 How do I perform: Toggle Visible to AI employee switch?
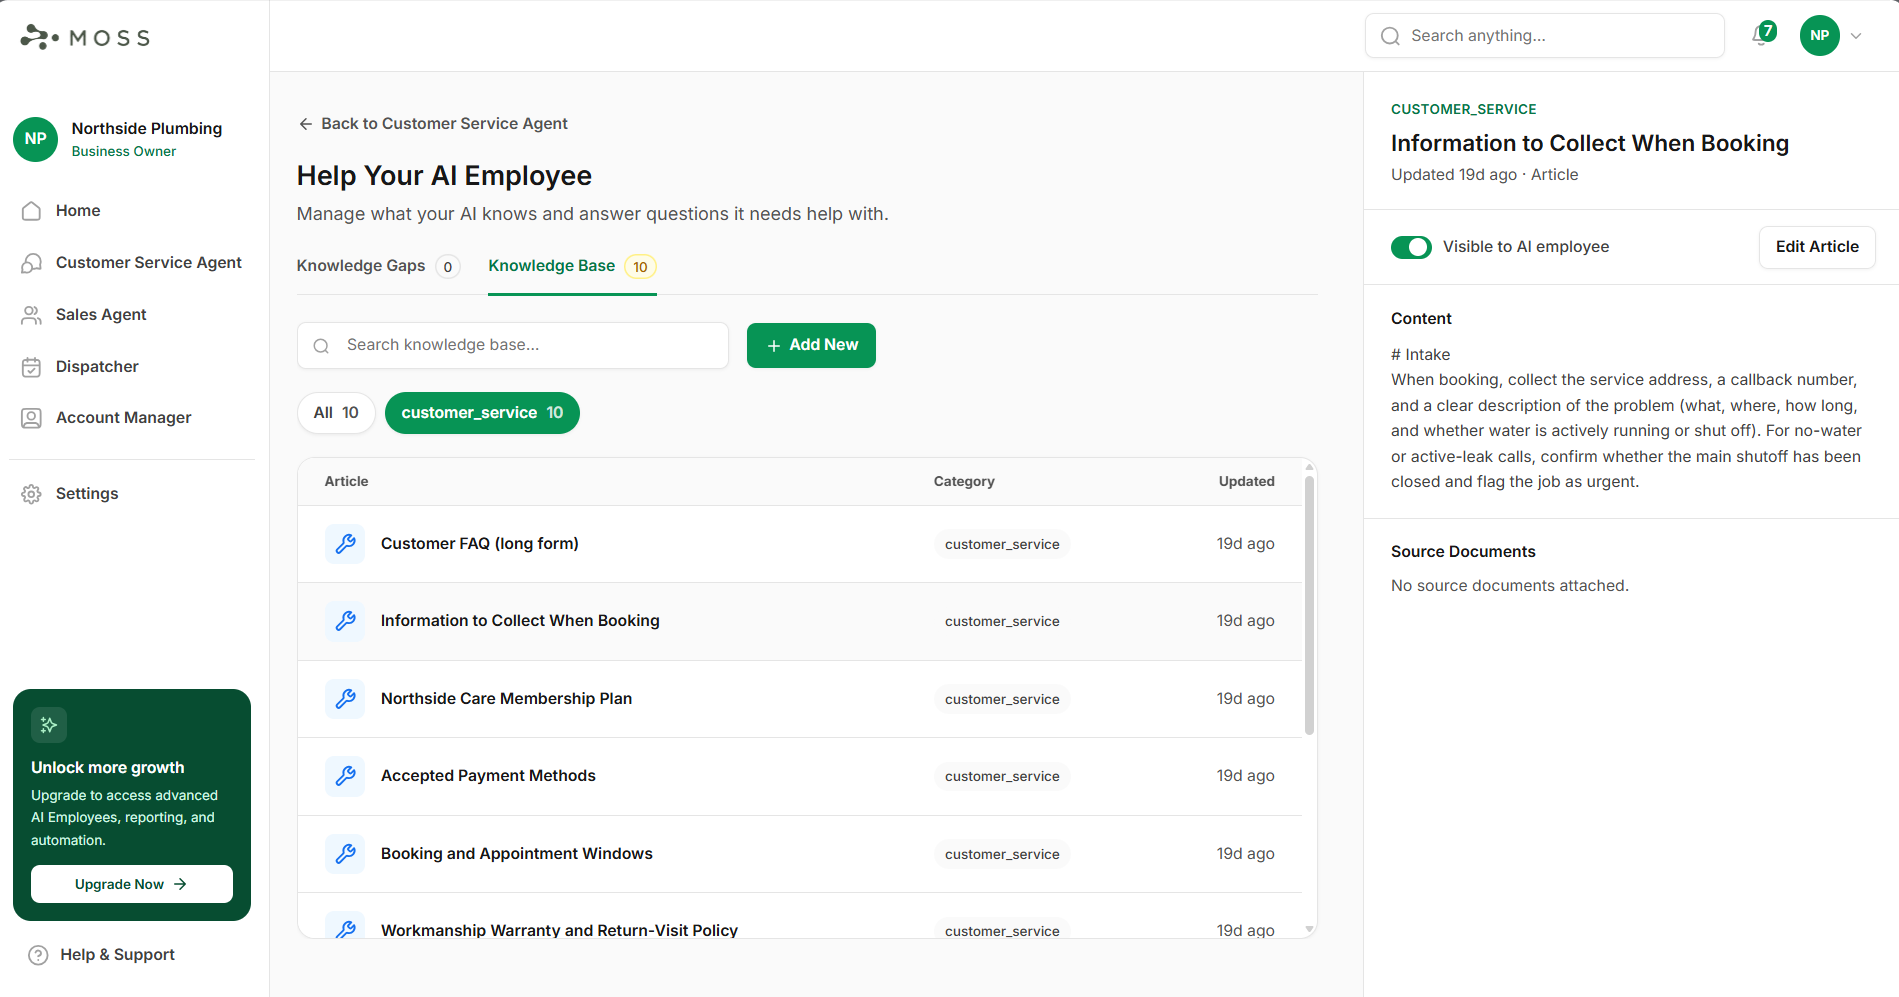1411,247
